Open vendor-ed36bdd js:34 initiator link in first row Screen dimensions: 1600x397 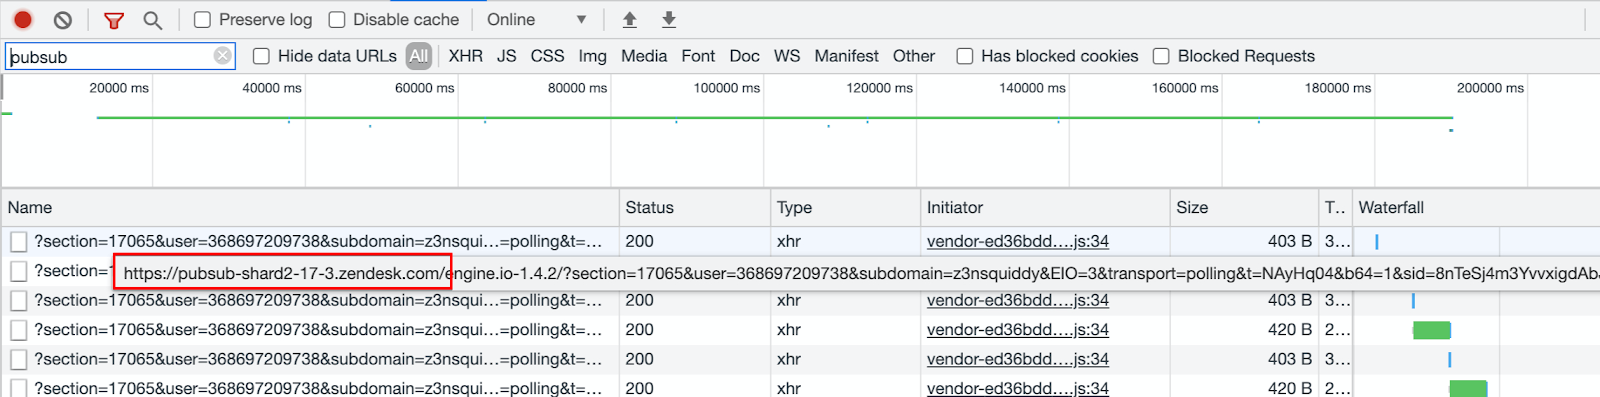click(x=1018, y=241)
